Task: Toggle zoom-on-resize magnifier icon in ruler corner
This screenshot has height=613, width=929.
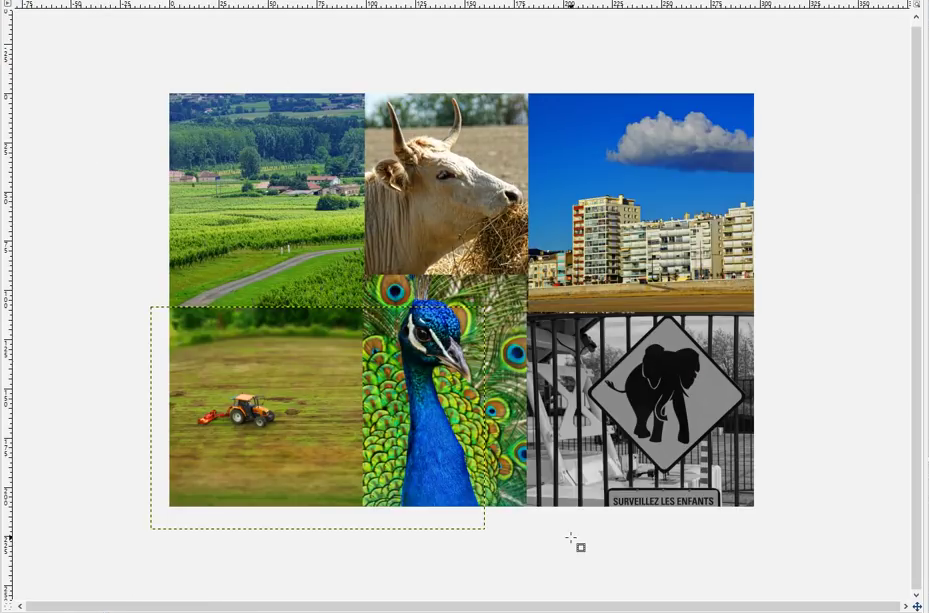Action: click(x=917, y=5)
